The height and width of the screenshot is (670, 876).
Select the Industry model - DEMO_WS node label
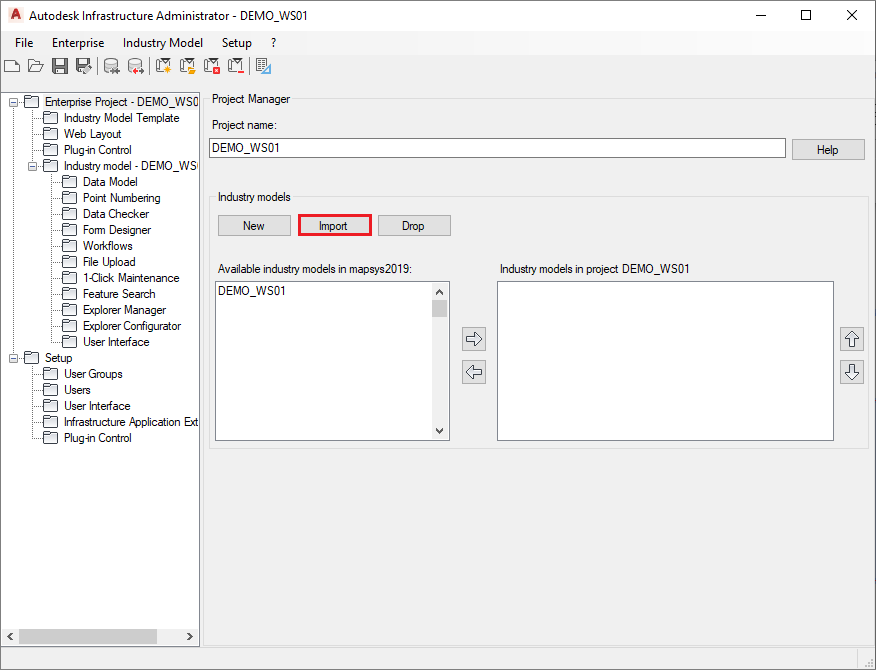pos(130,167)
